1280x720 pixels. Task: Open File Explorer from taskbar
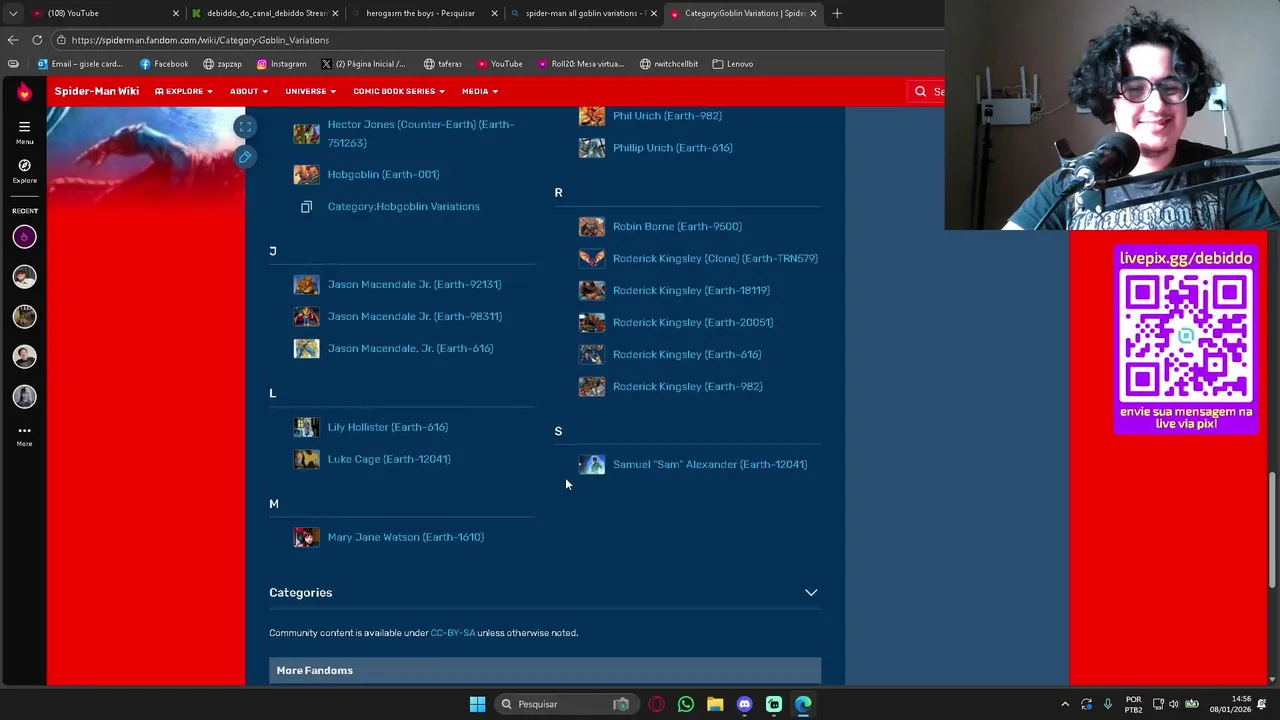(x=715, y=704)
